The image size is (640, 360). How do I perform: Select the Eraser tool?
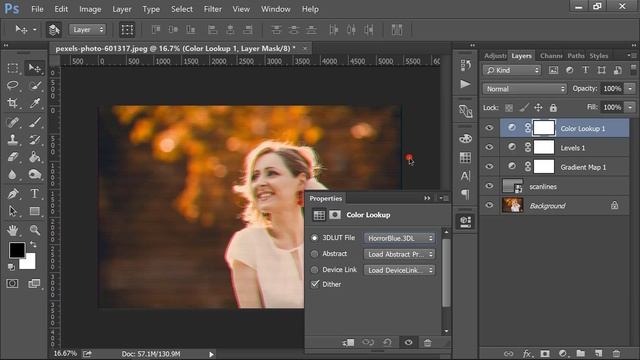[x=13, y=157]
